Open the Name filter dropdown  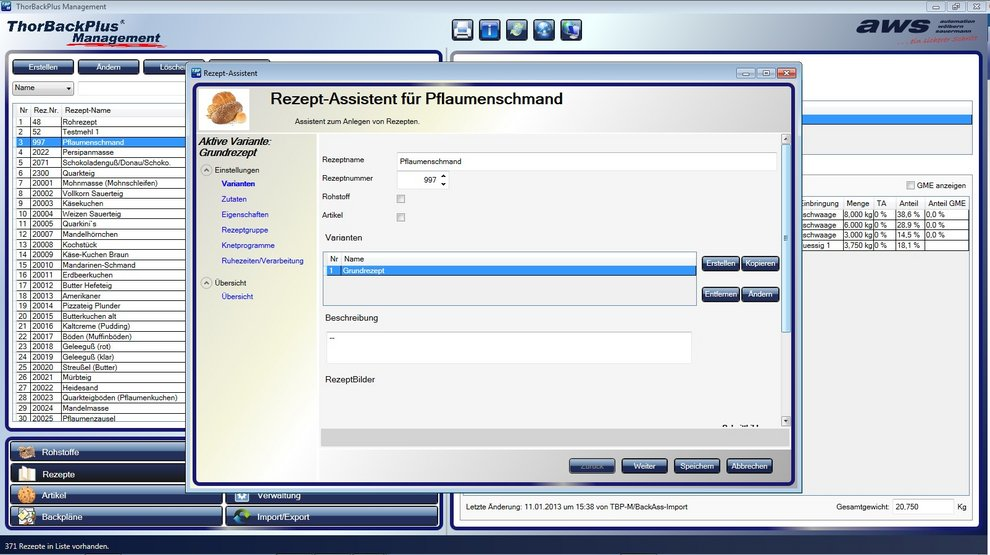tap(43, 88)
